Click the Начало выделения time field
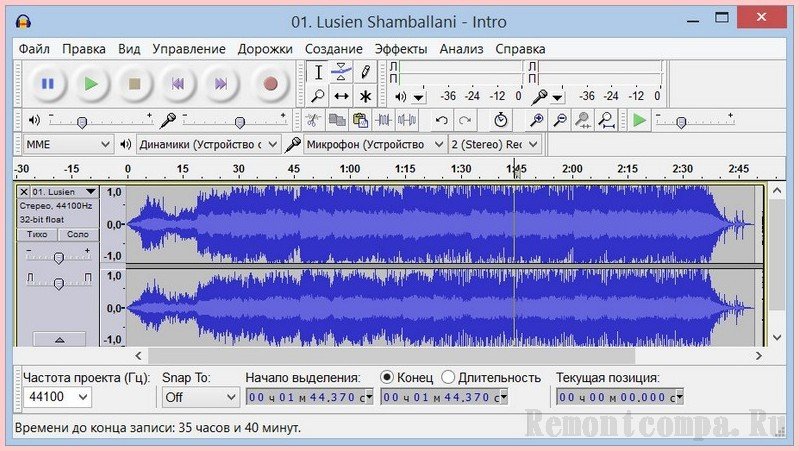 coord(309,397)
